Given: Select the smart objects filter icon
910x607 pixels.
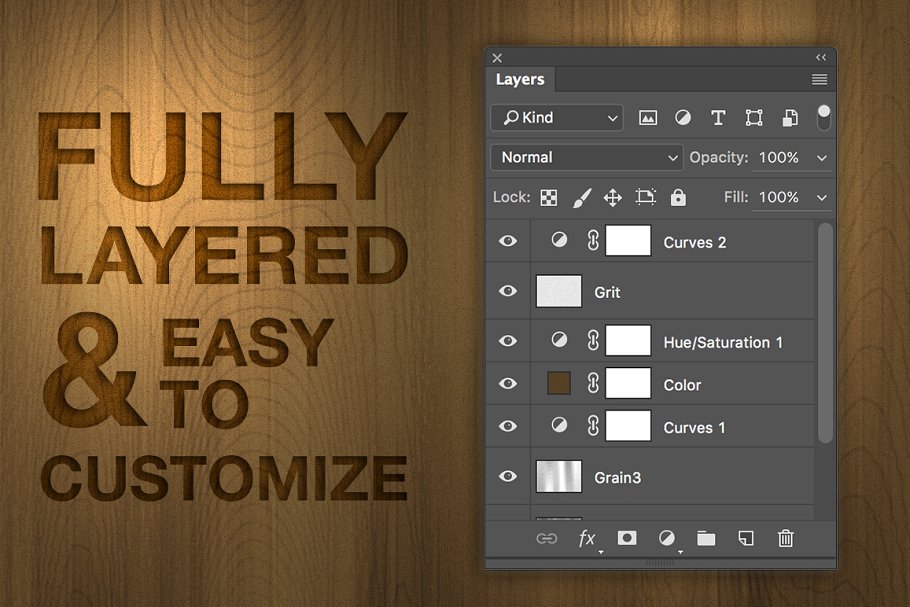Looking at the screenshot, I should 789,117.
